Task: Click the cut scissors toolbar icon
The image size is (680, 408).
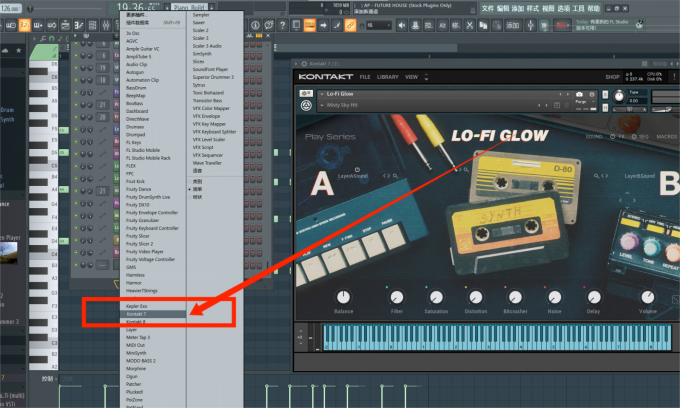Action: tap(469, 26)
